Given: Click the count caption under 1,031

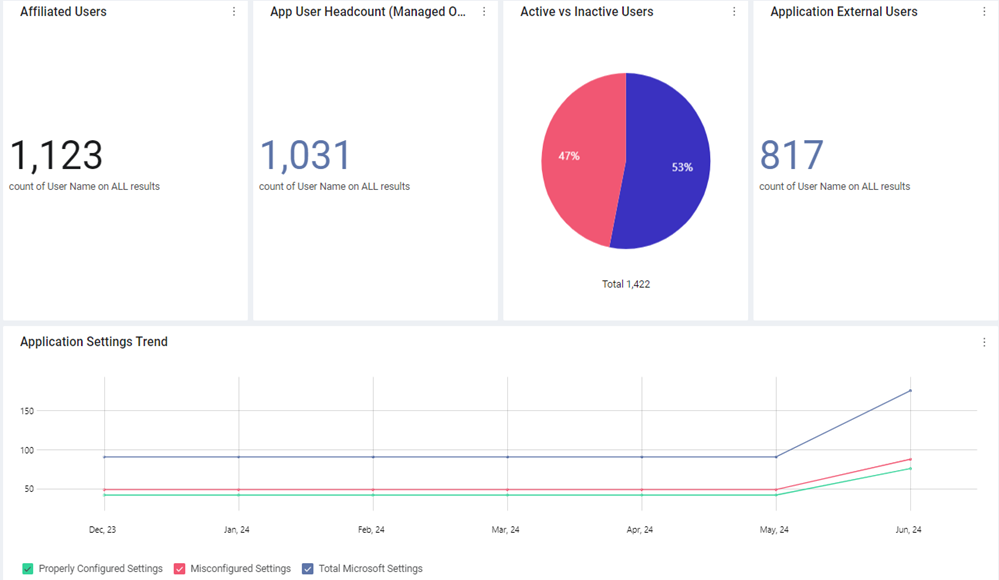Looking at the screenshot, I should pyautogui.click(x=334, y=187).
